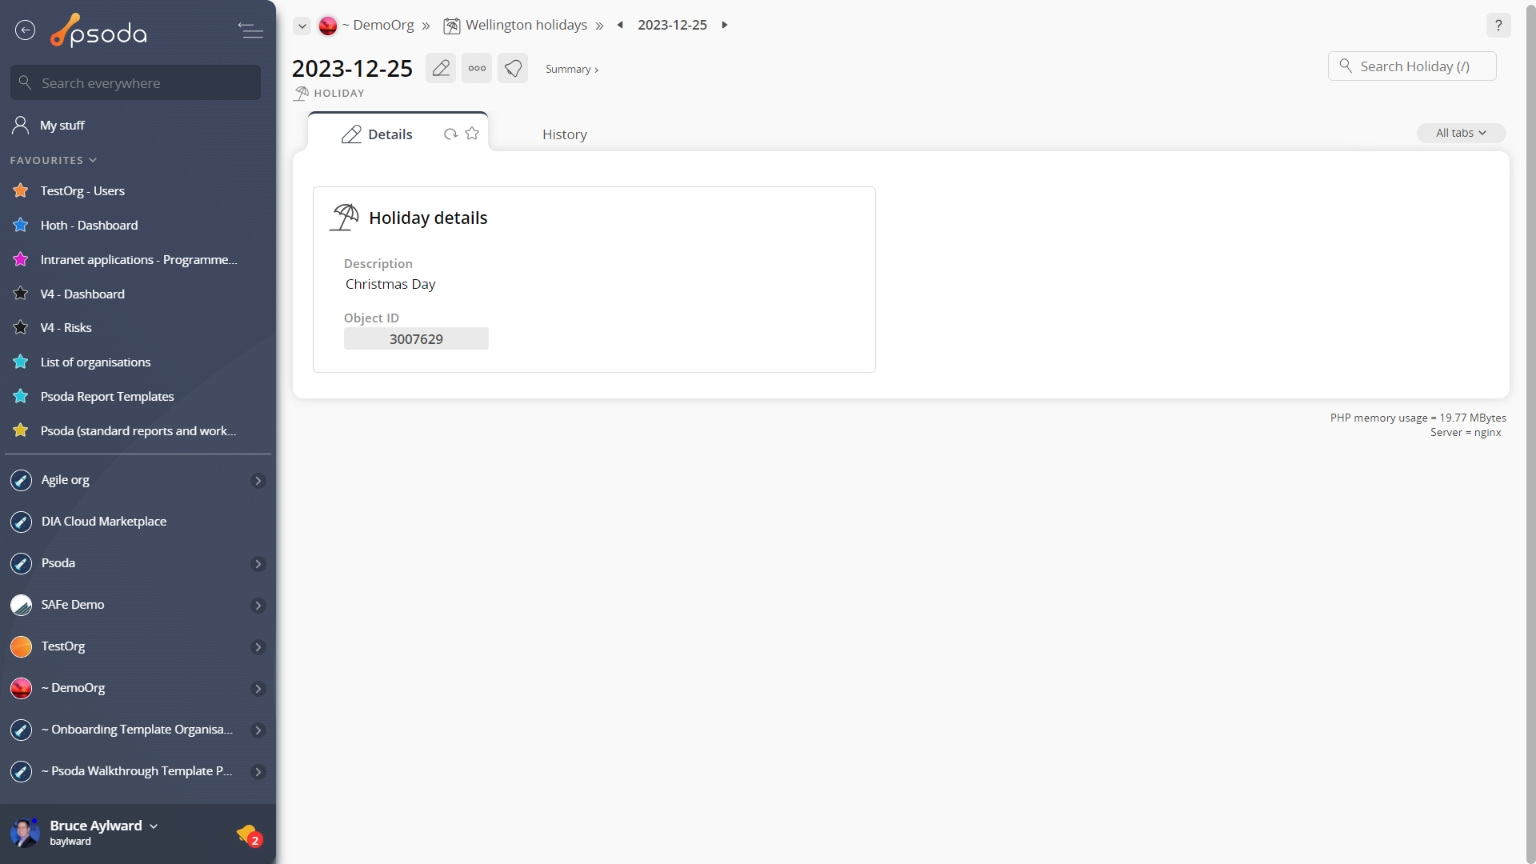The image size is (1536, 864).
Task: Go to the next holiday with right arrow
Action: coord(725,25)
